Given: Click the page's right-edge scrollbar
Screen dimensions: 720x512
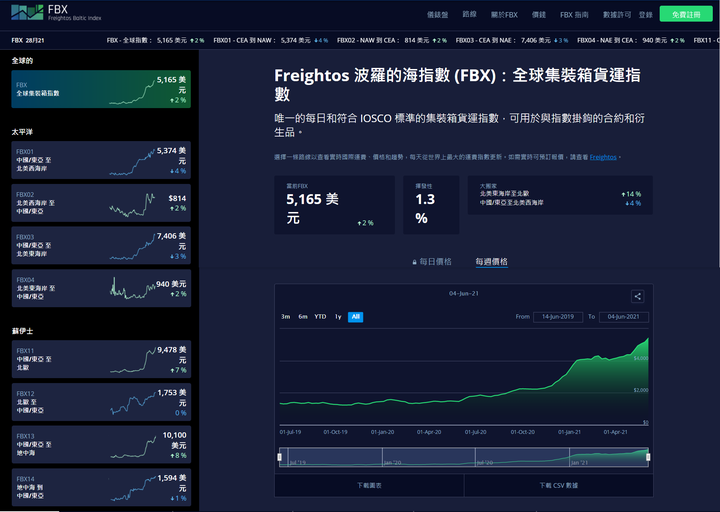Looking at the screenshot, I should [717, 133].
